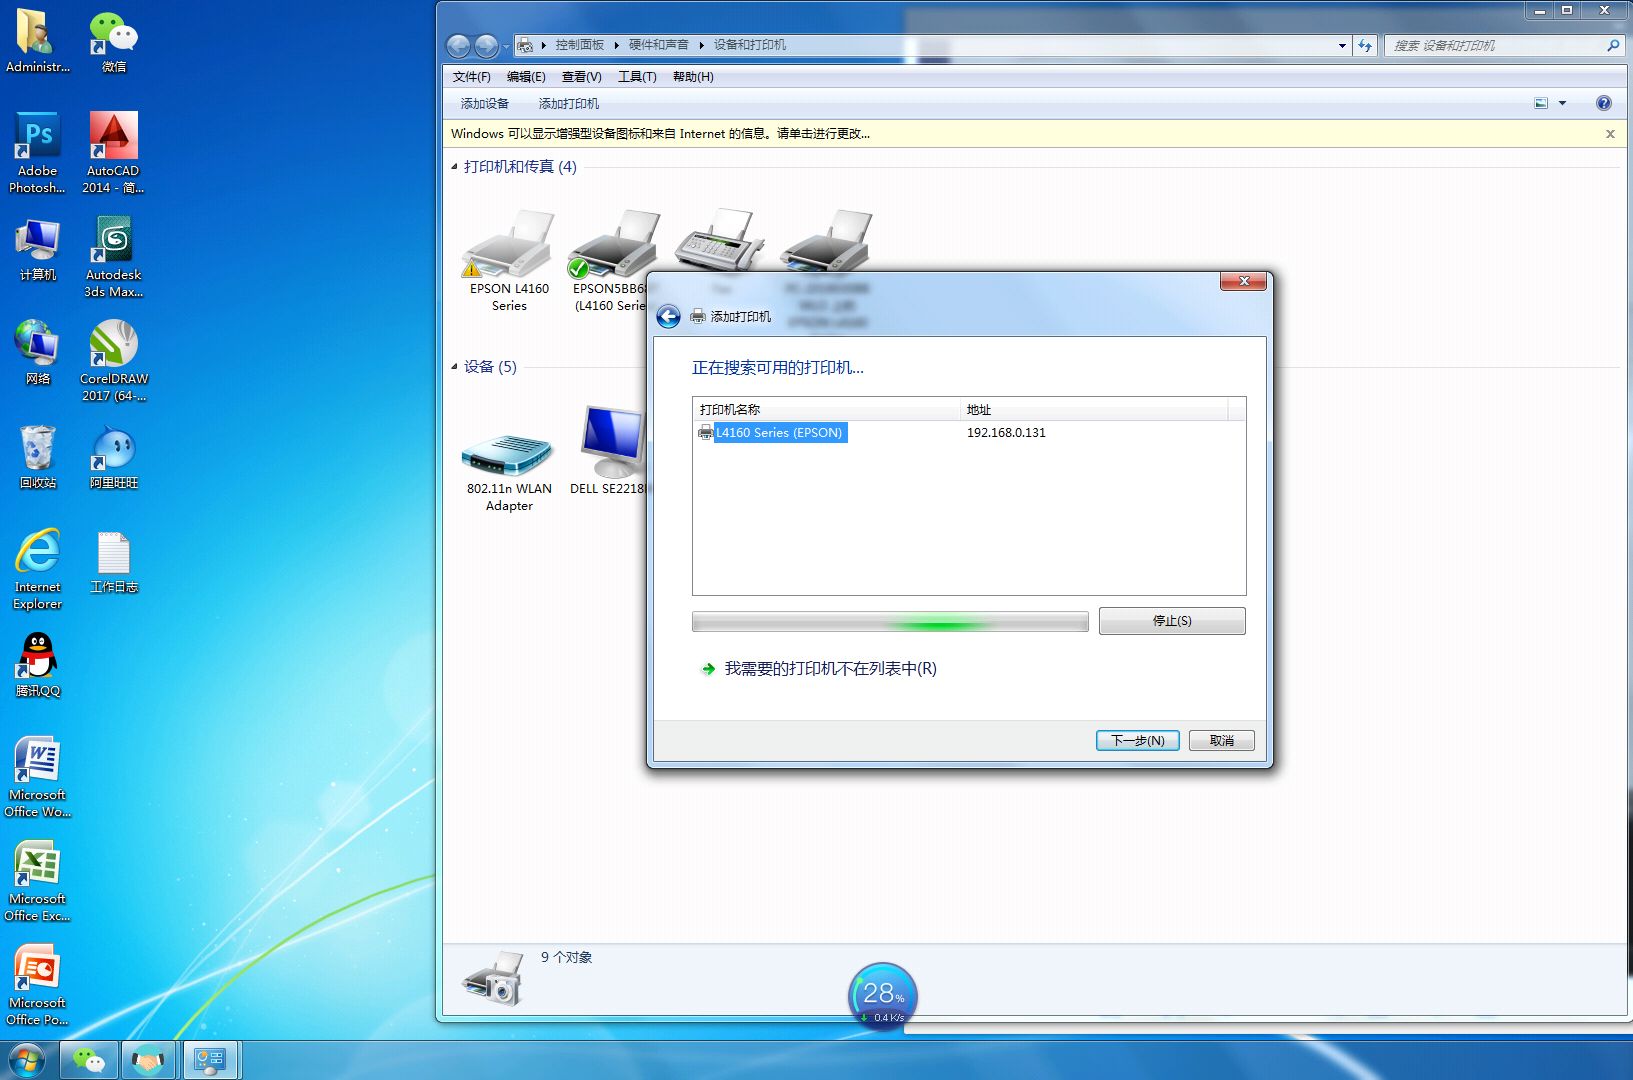Click the 停止(S) stop button
This screenshot has height=1080, width=1633.
(1172, 621)
